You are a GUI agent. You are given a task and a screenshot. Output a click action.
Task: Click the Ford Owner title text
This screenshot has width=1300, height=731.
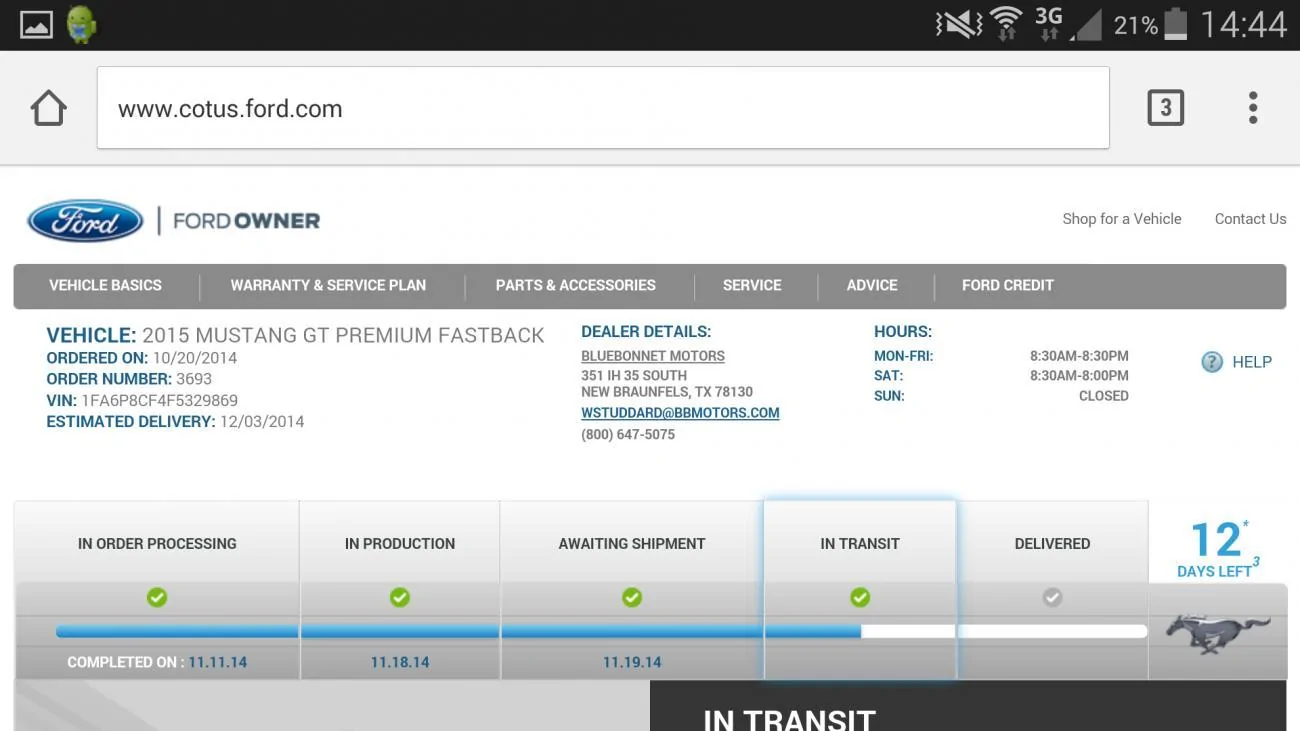[x=246, y=221]
